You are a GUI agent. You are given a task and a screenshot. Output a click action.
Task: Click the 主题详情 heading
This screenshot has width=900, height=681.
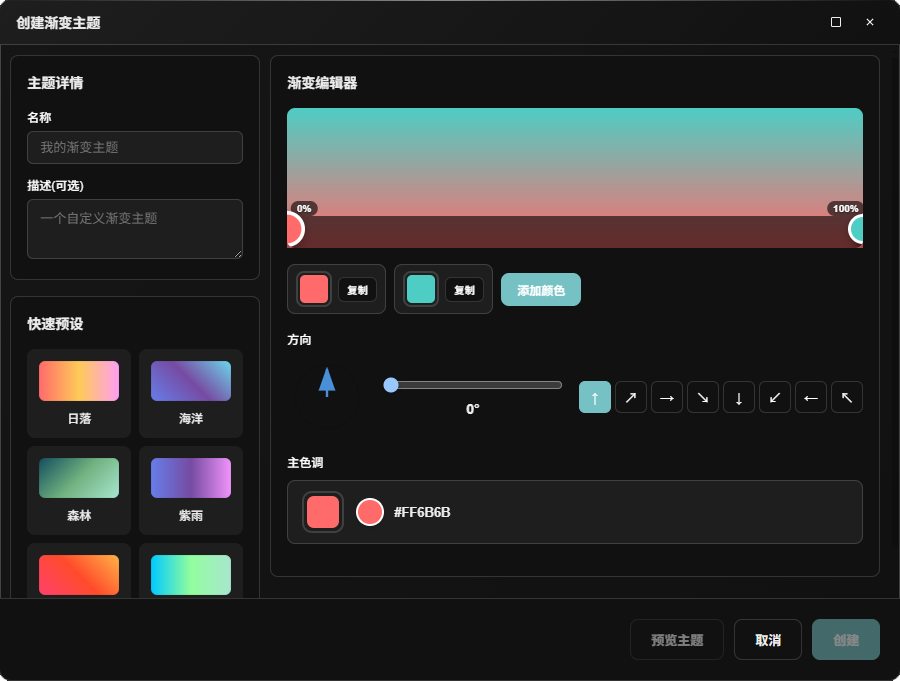[56, 83]
